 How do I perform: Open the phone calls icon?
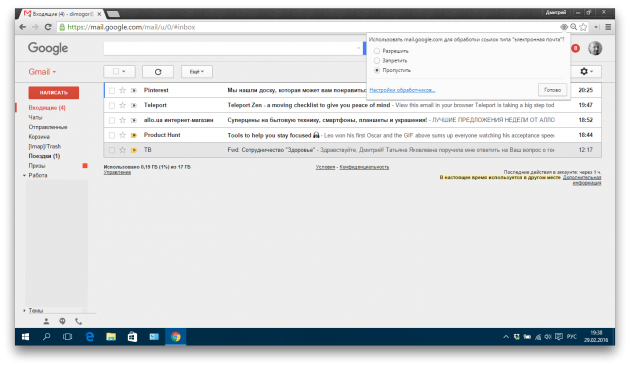[78, 321]
